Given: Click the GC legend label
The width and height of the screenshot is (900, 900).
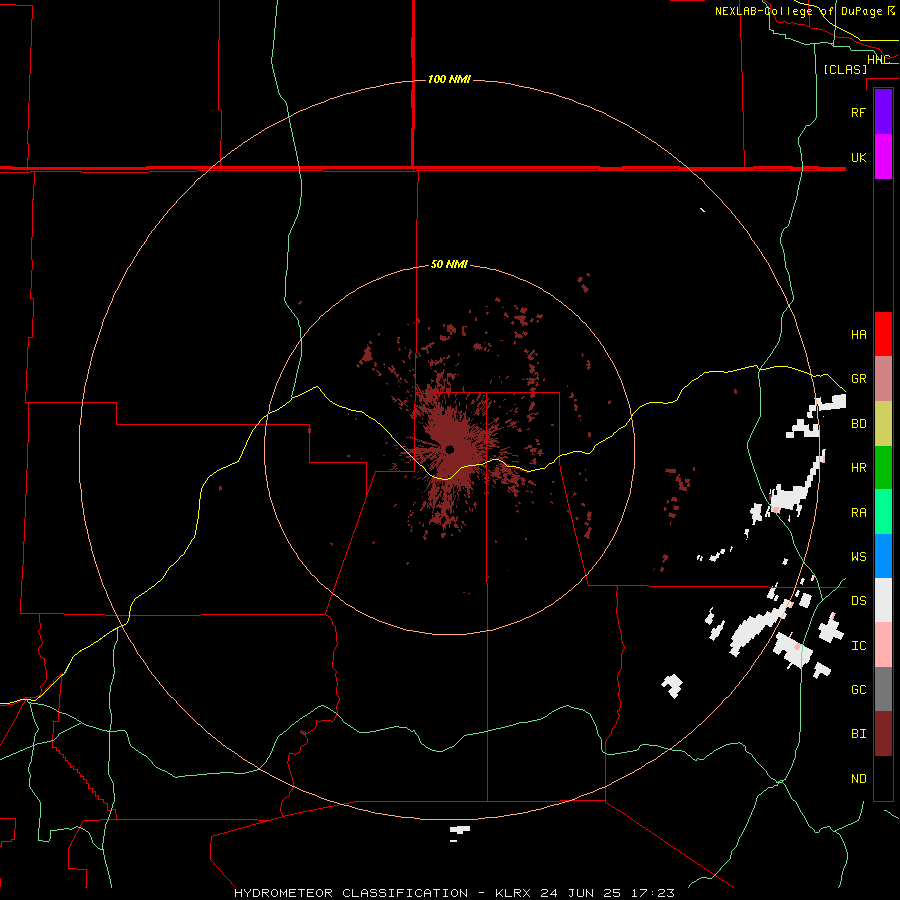Looking at the screenshot, I should coord(858,690).
